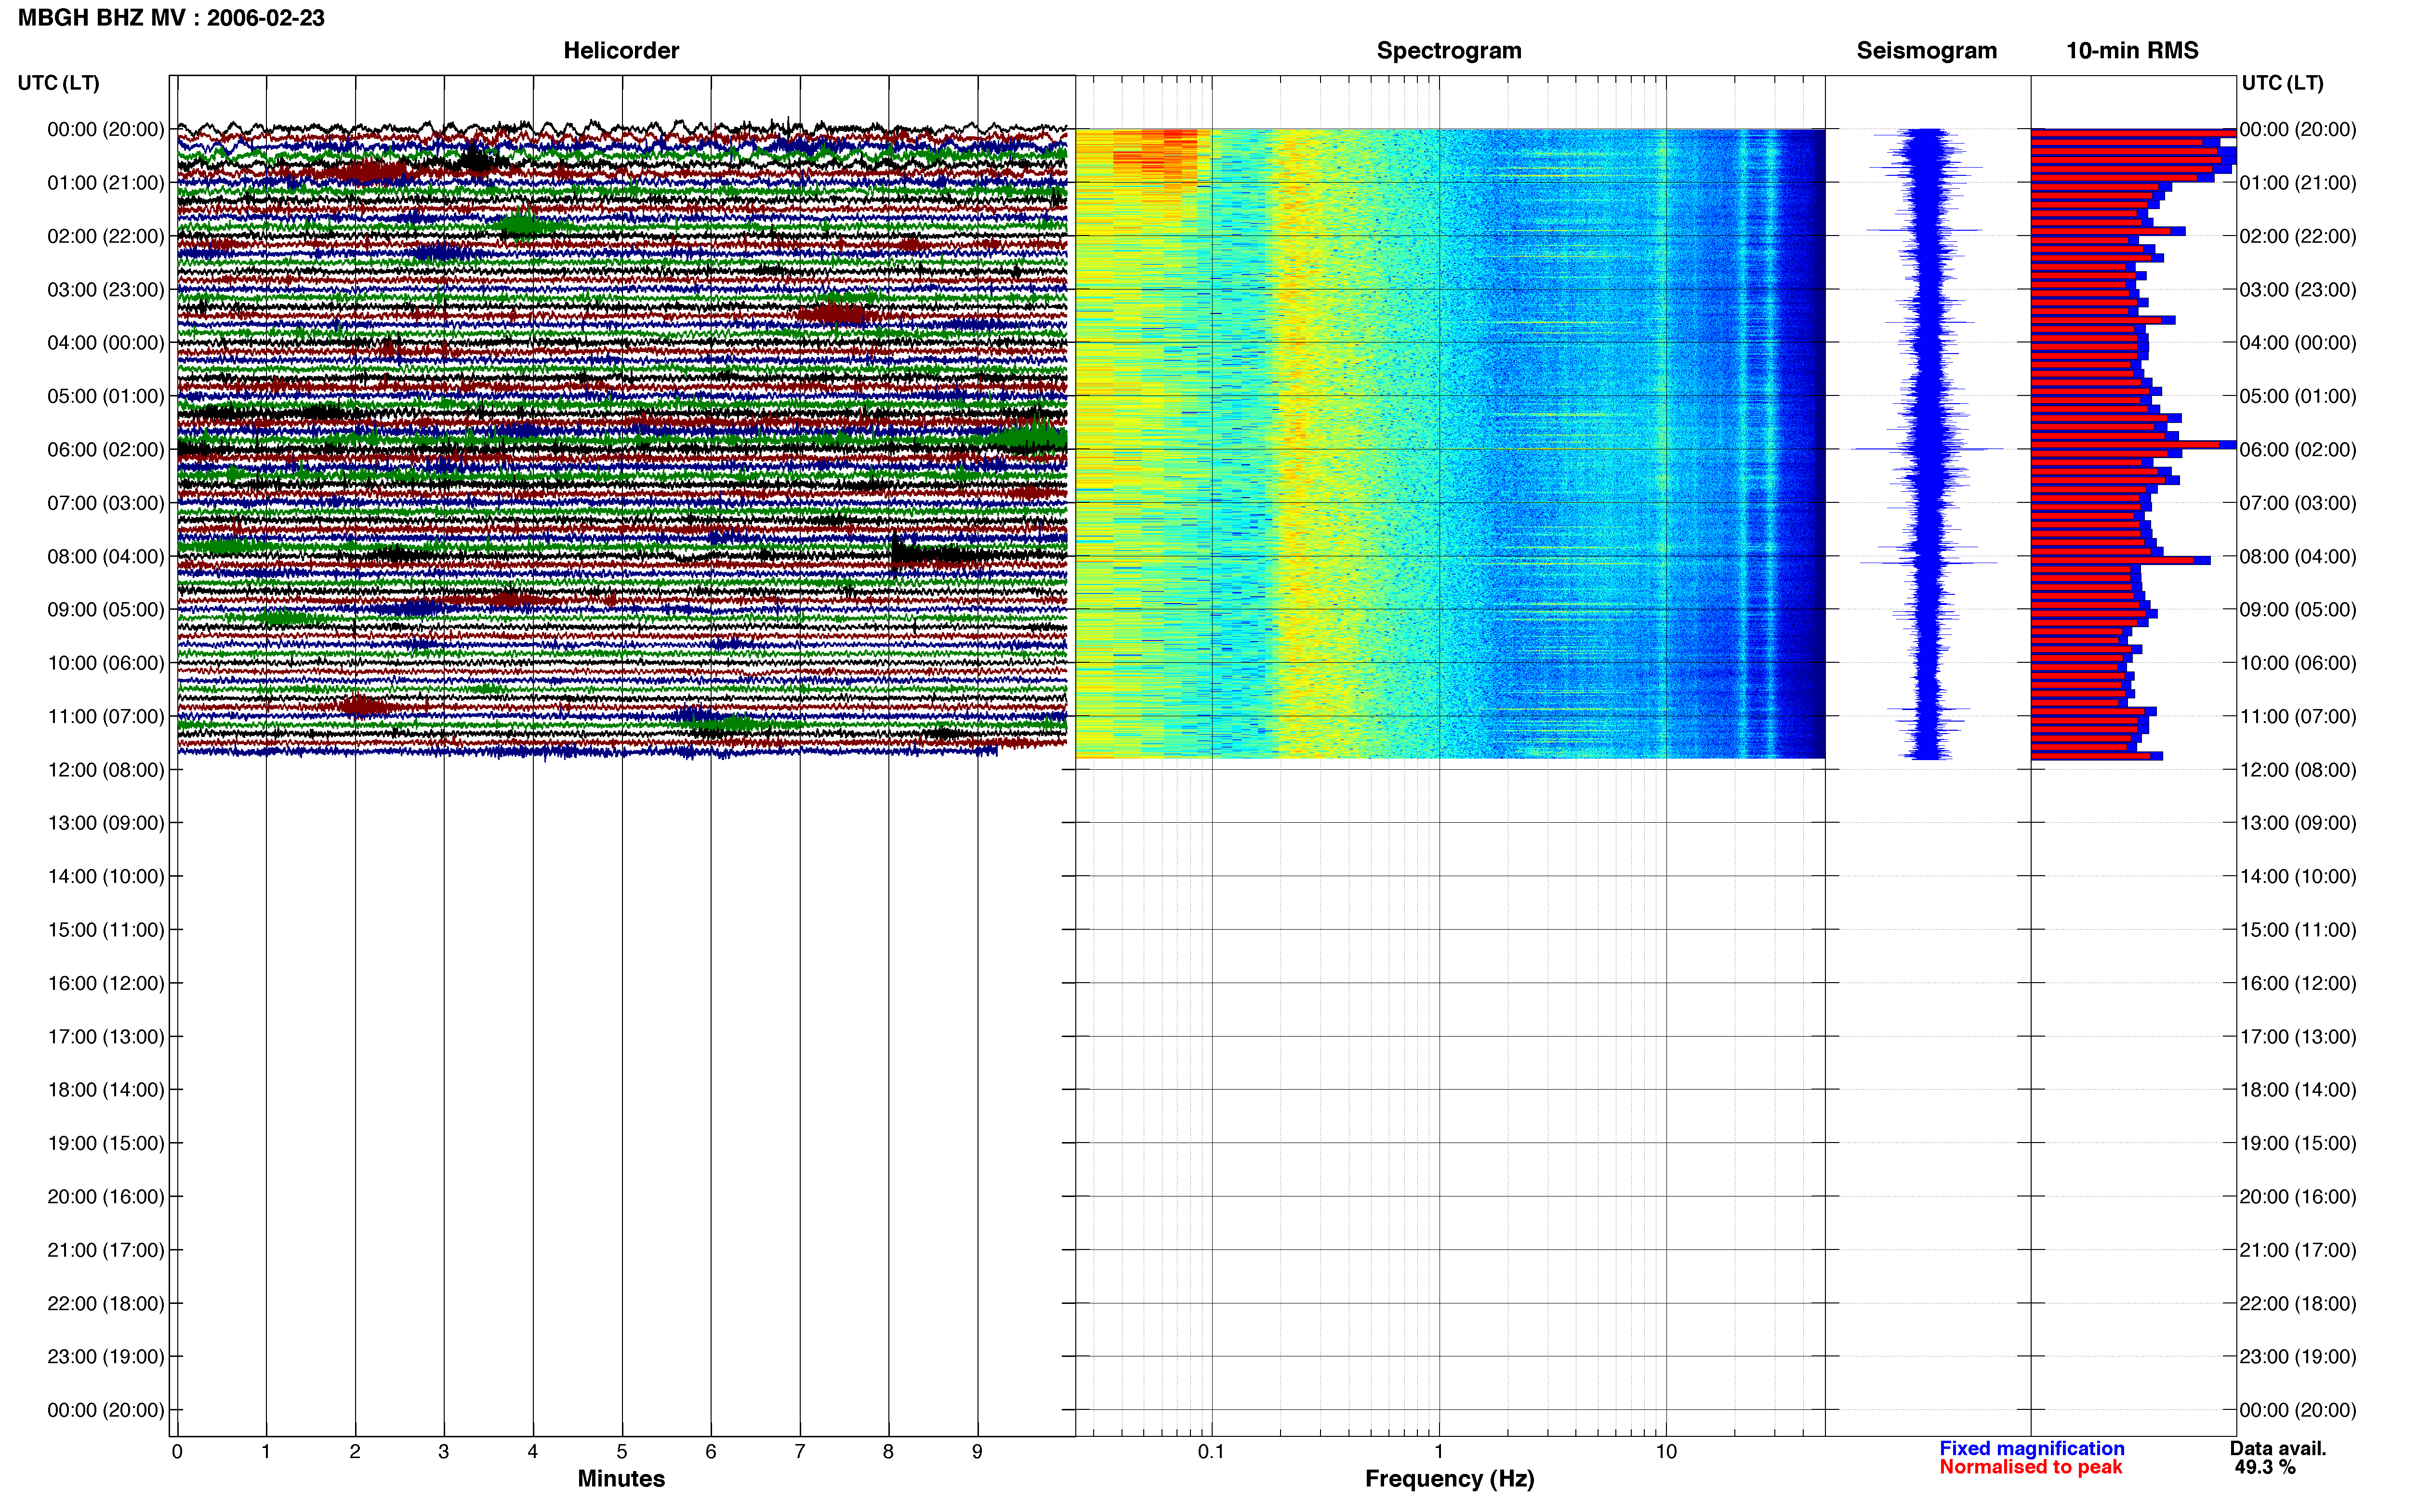Select the Minutes axis label

coord(621,1478)
